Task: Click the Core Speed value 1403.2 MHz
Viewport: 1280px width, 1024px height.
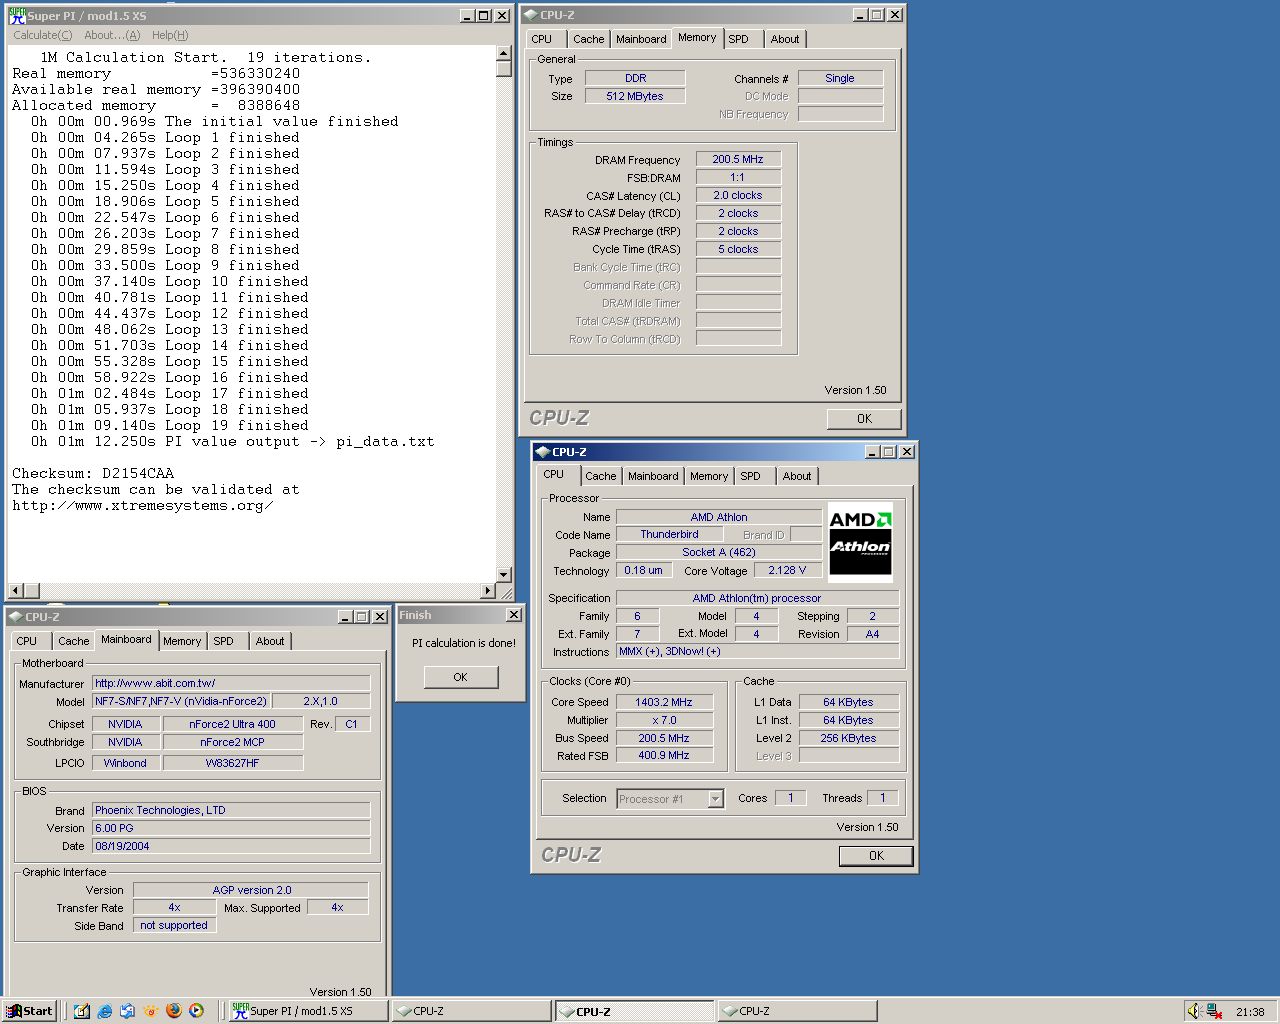Action: [664, 702]
